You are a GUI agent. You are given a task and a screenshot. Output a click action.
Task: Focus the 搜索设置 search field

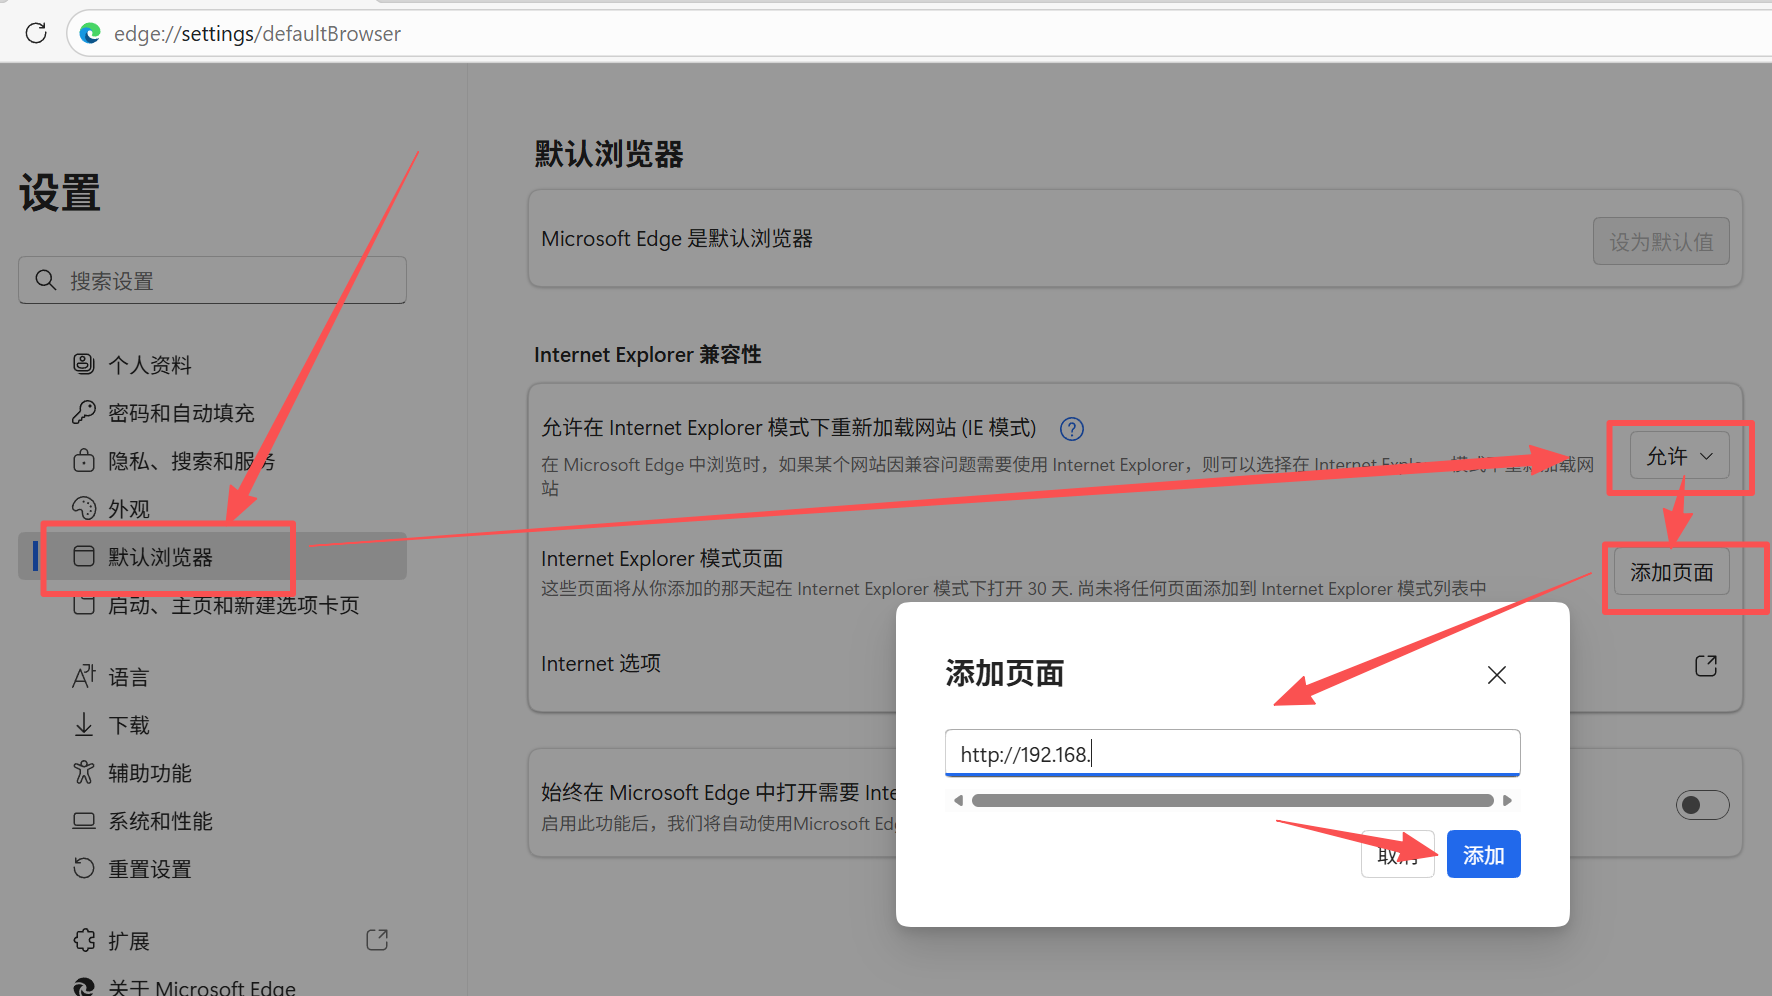point(212,280)
